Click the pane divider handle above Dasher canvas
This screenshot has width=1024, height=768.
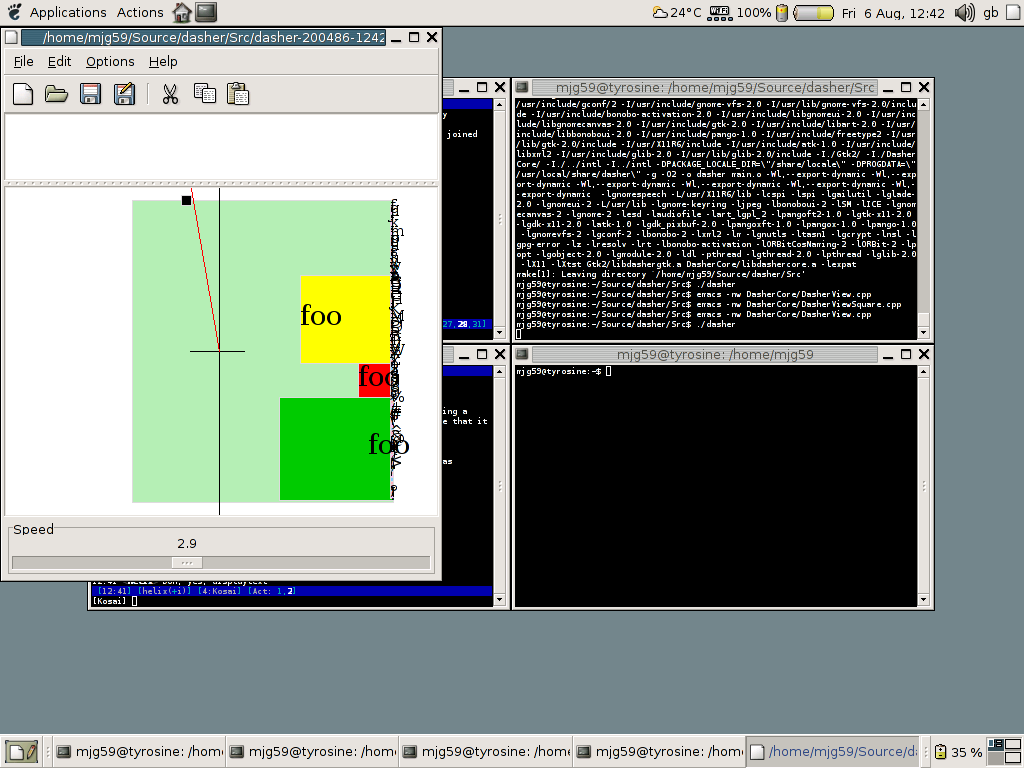221,184
